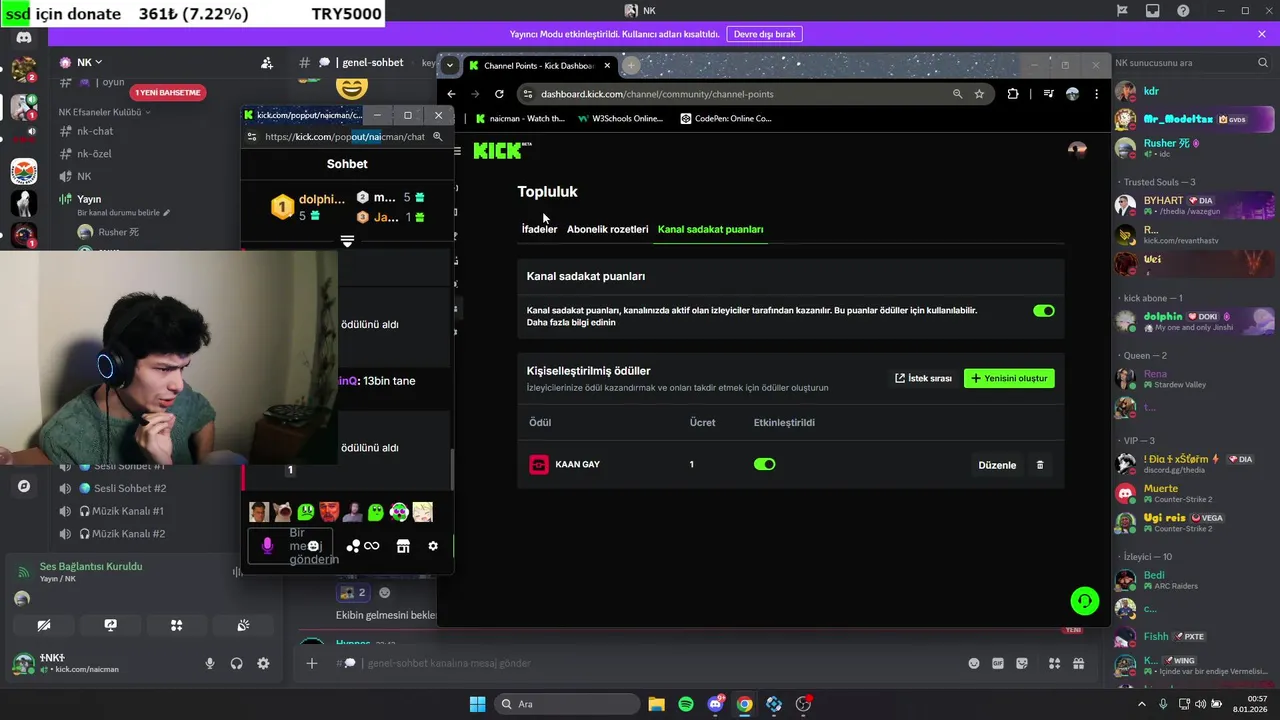This screenshot has height=720, width=1280.
Task: Open Discord direct messages home icon
Action: 24,37
